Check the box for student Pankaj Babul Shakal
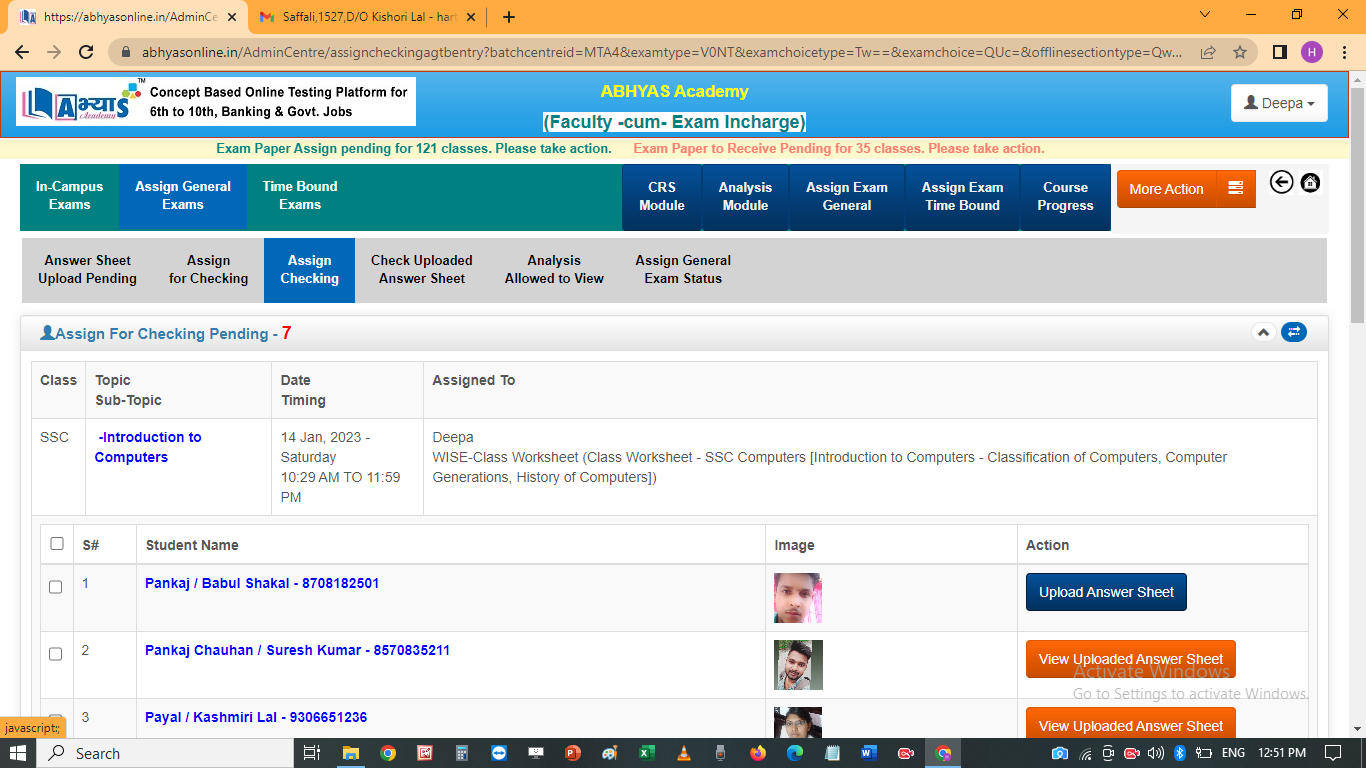 pyautogui.click(x=56, y=587)
